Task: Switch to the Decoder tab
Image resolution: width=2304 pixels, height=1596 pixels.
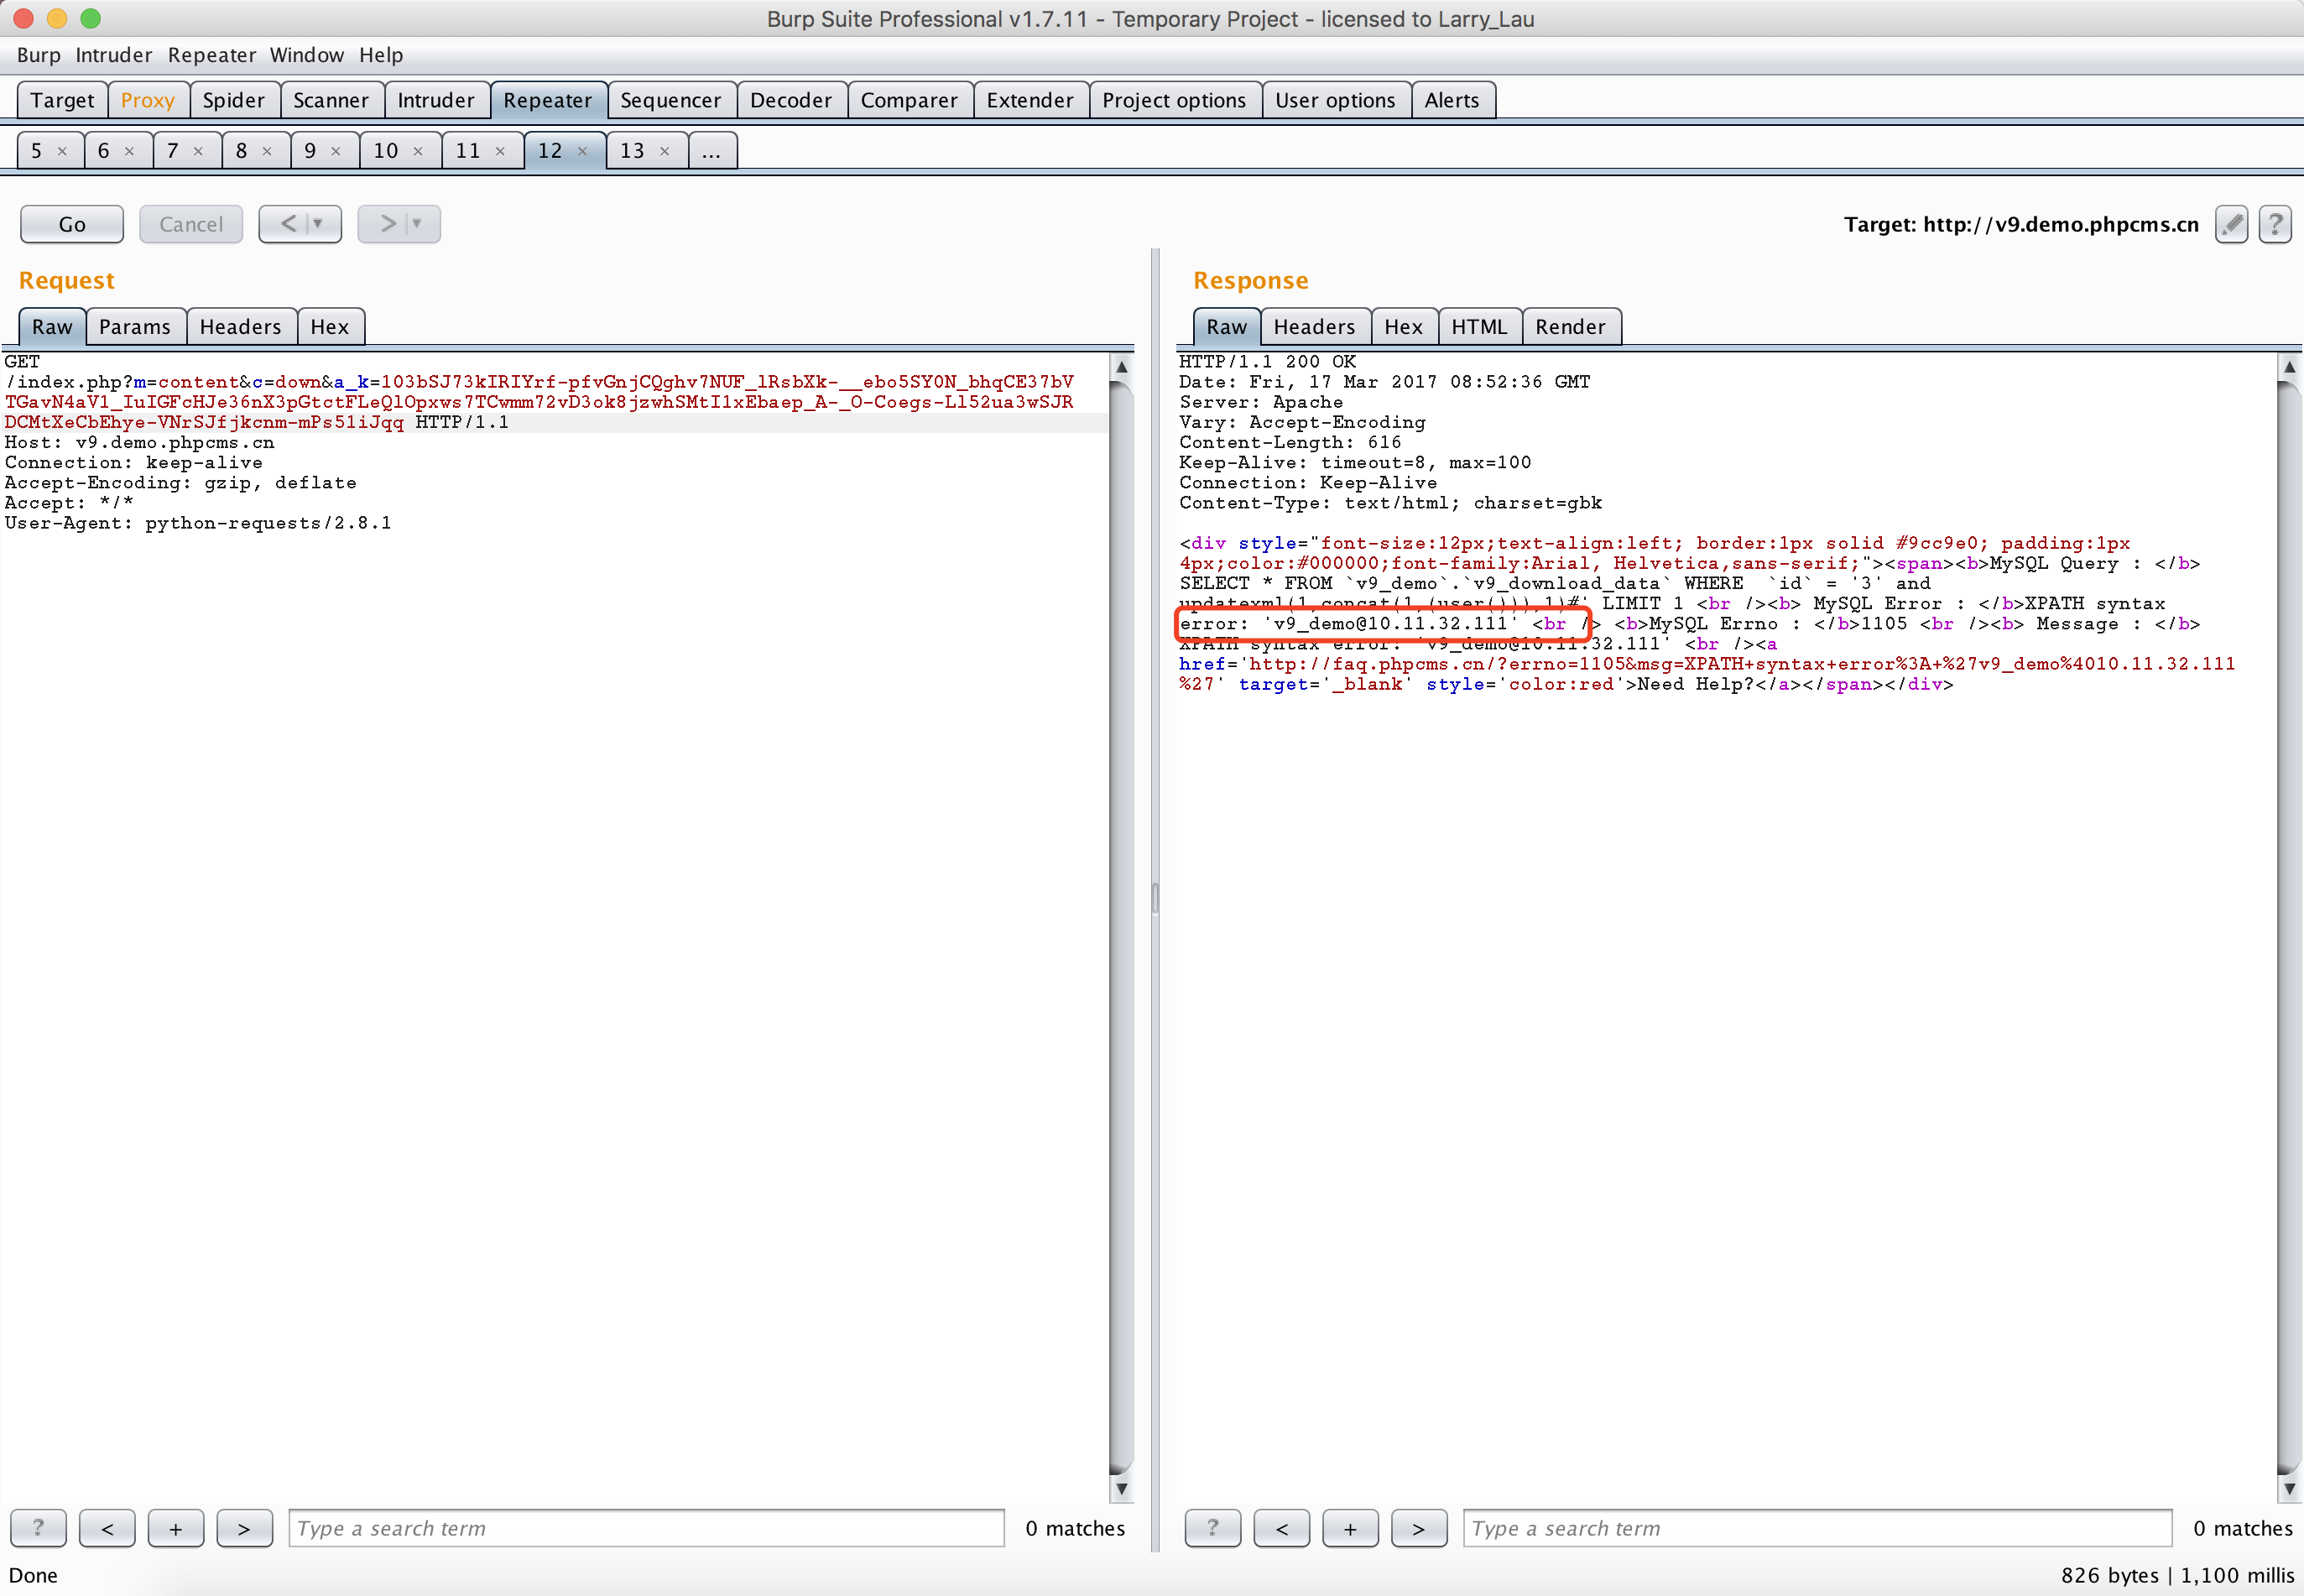Action: 790,100
